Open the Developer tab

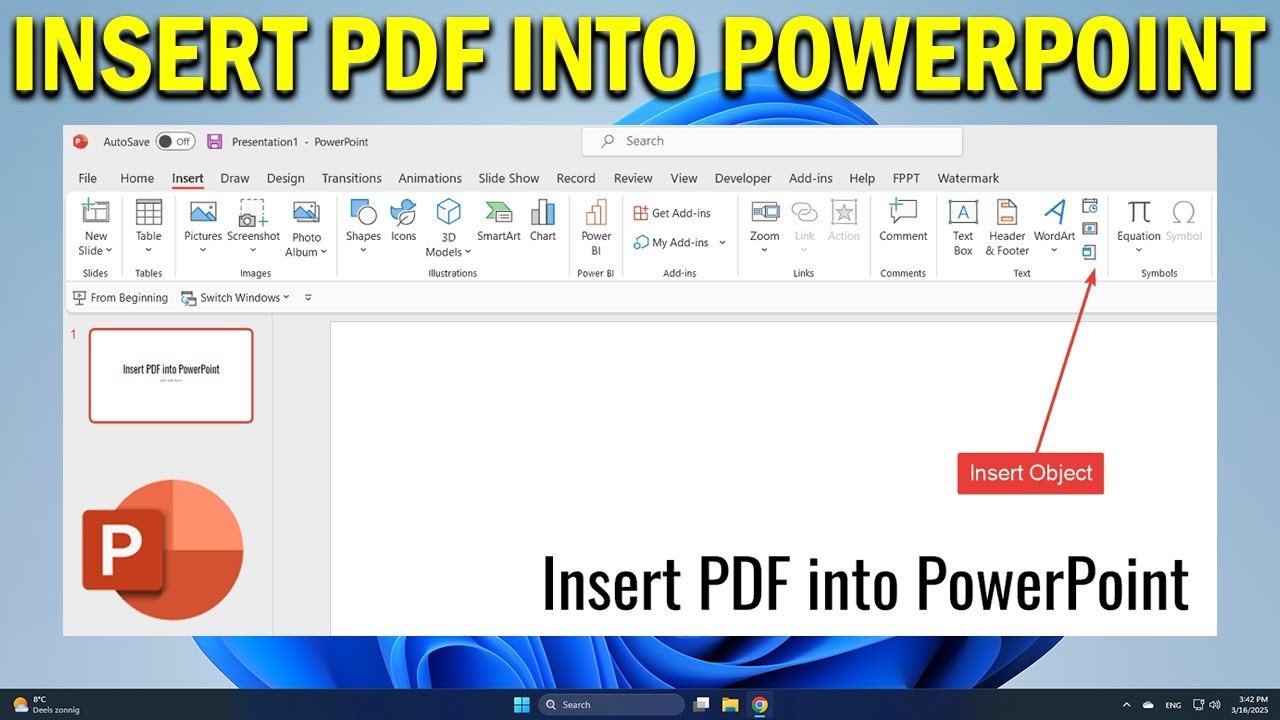click(743, 178)
